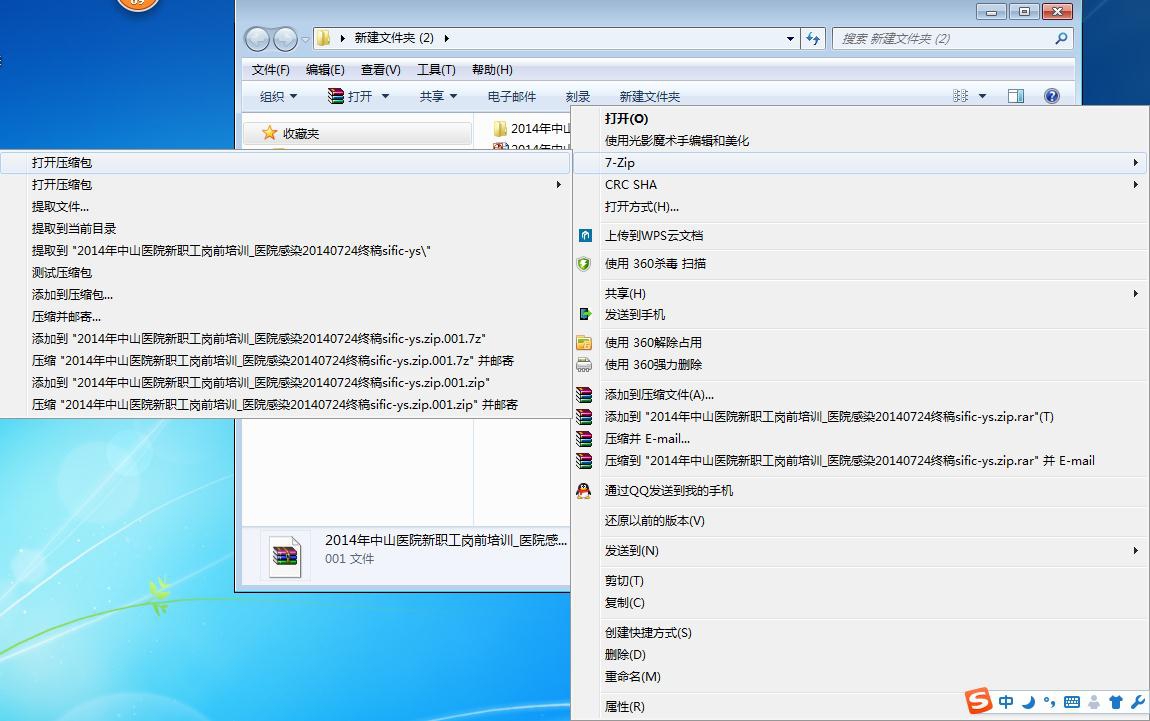Open the 组织 dropdown in toolbar
1150x721 pixels.
coord(278,97)
